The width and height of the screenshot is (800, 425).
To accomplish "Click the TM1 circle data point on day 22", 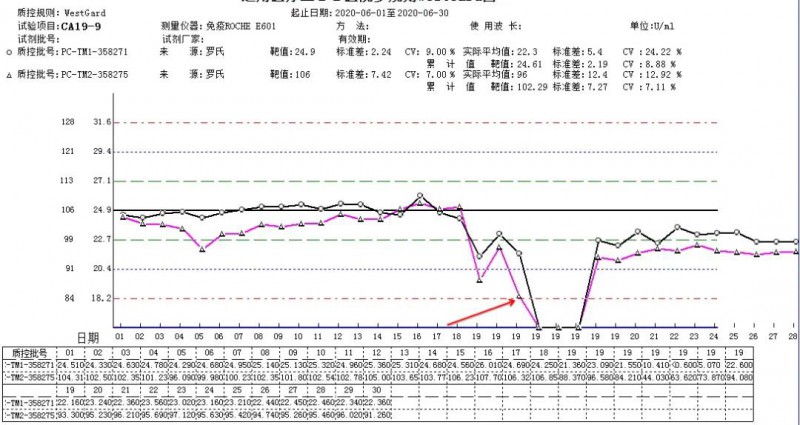I will [x=677, y=227].
